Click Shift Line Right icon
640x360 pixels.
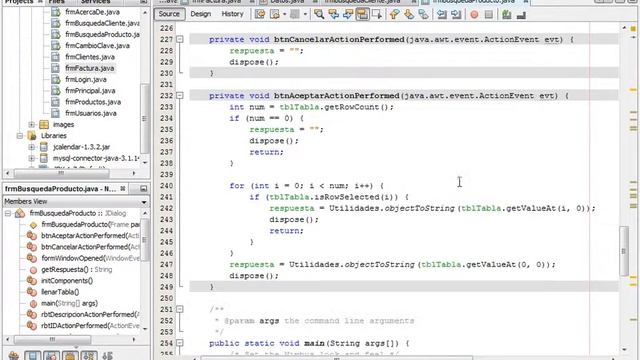pyautogui.click(x=456, y=15)
